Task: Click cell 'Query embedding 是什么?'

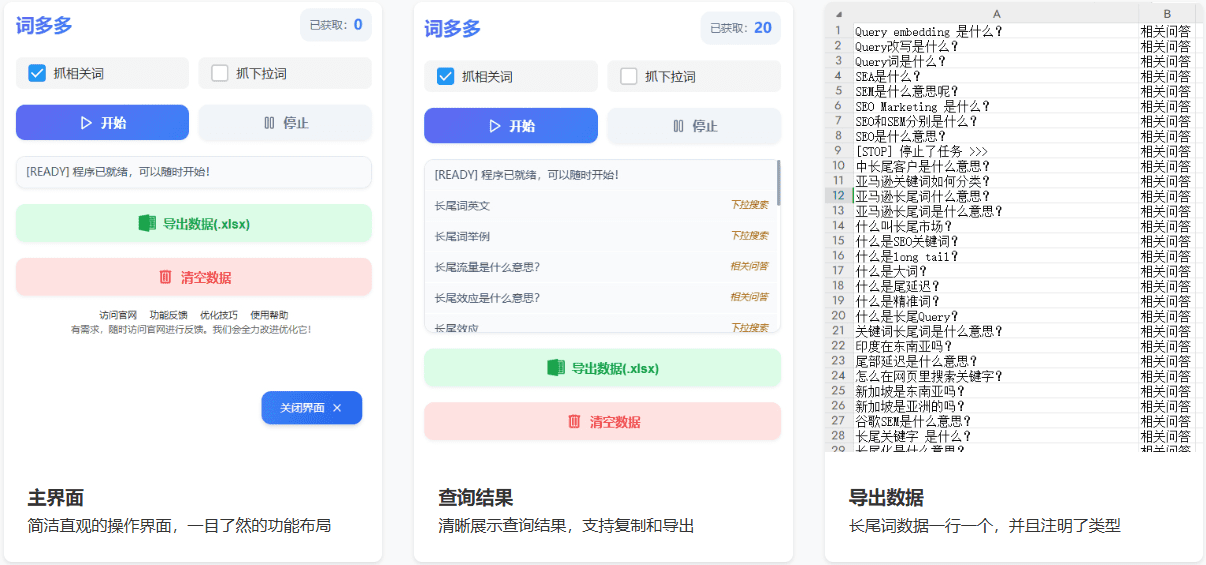Action: pyautogui.click(x=996, y=31)
